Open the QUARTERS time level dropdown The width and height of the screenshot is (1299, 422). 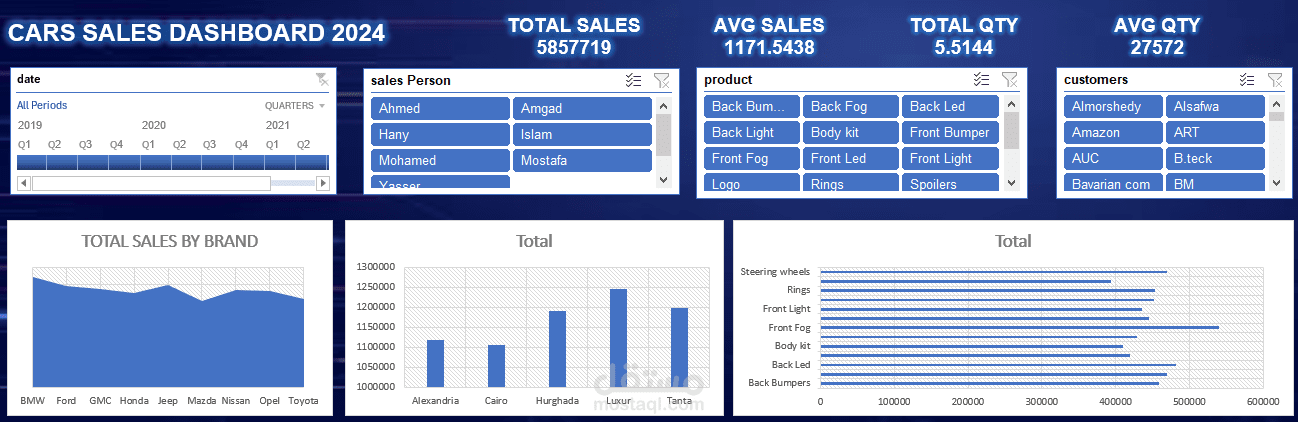(x=295, y=105)
